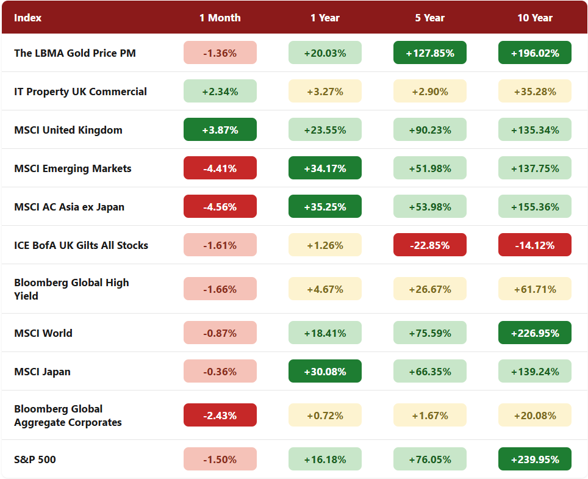This screenshot has width=588, height=479.
Task: Open Bloomberg Global High Yield row label
Action: [71, 289]
